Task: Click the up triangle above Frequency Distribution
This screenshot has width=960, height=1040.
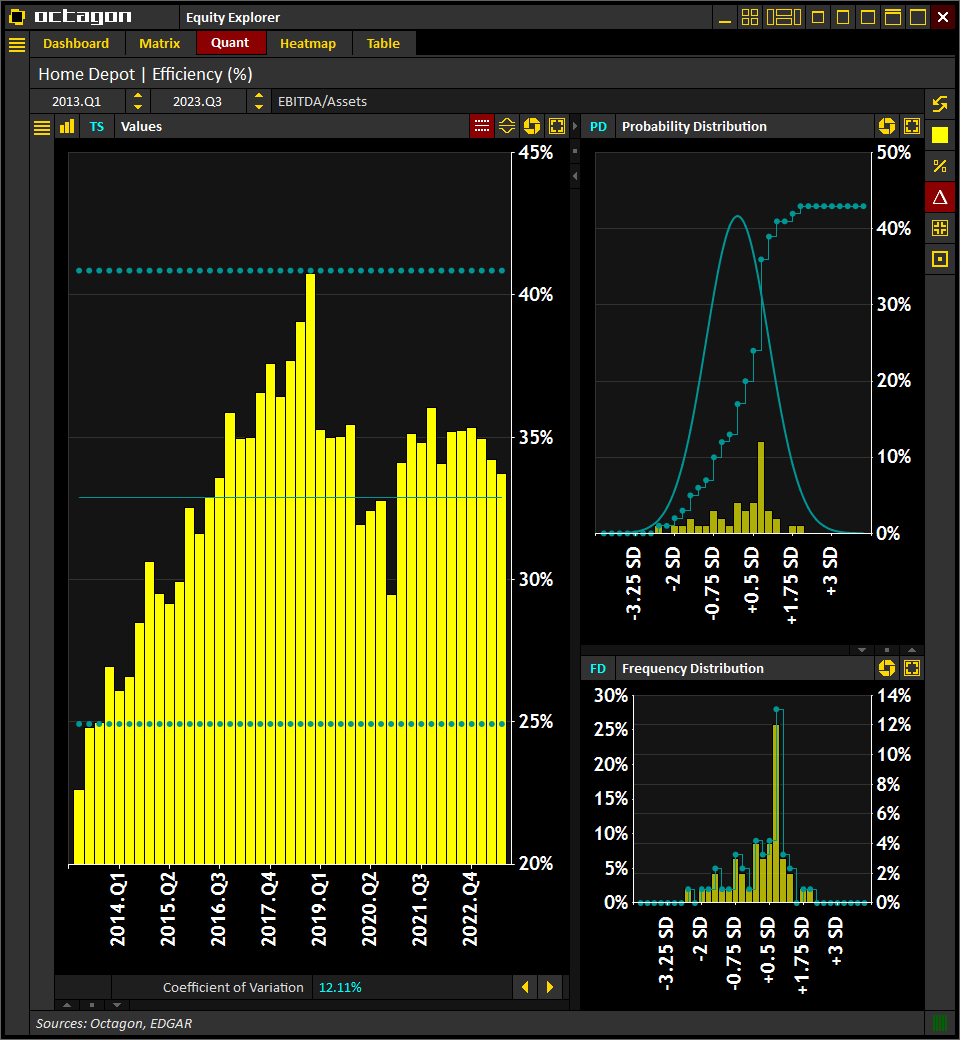Action: [x=912, y=650]
